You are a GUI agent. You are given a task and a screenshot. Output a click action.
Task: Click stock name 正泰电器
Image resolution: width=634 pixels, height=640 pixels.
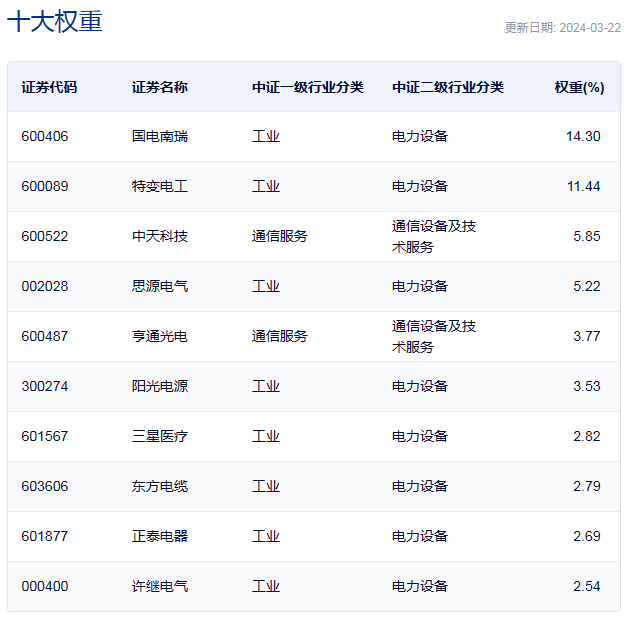[160, 536]
